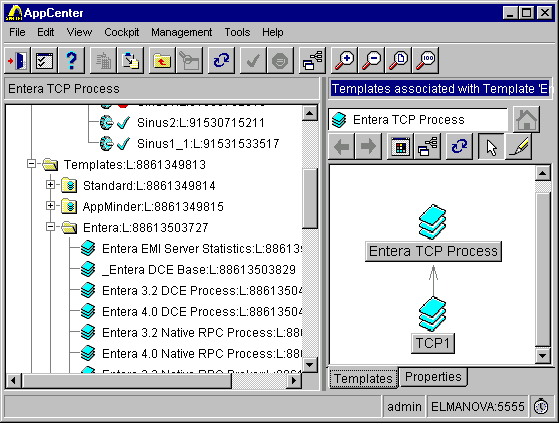Image resolution: width=559 pixels, height=423 pixels.
Task: Click the zoom out magnifier icon
Action: [371, 60]
